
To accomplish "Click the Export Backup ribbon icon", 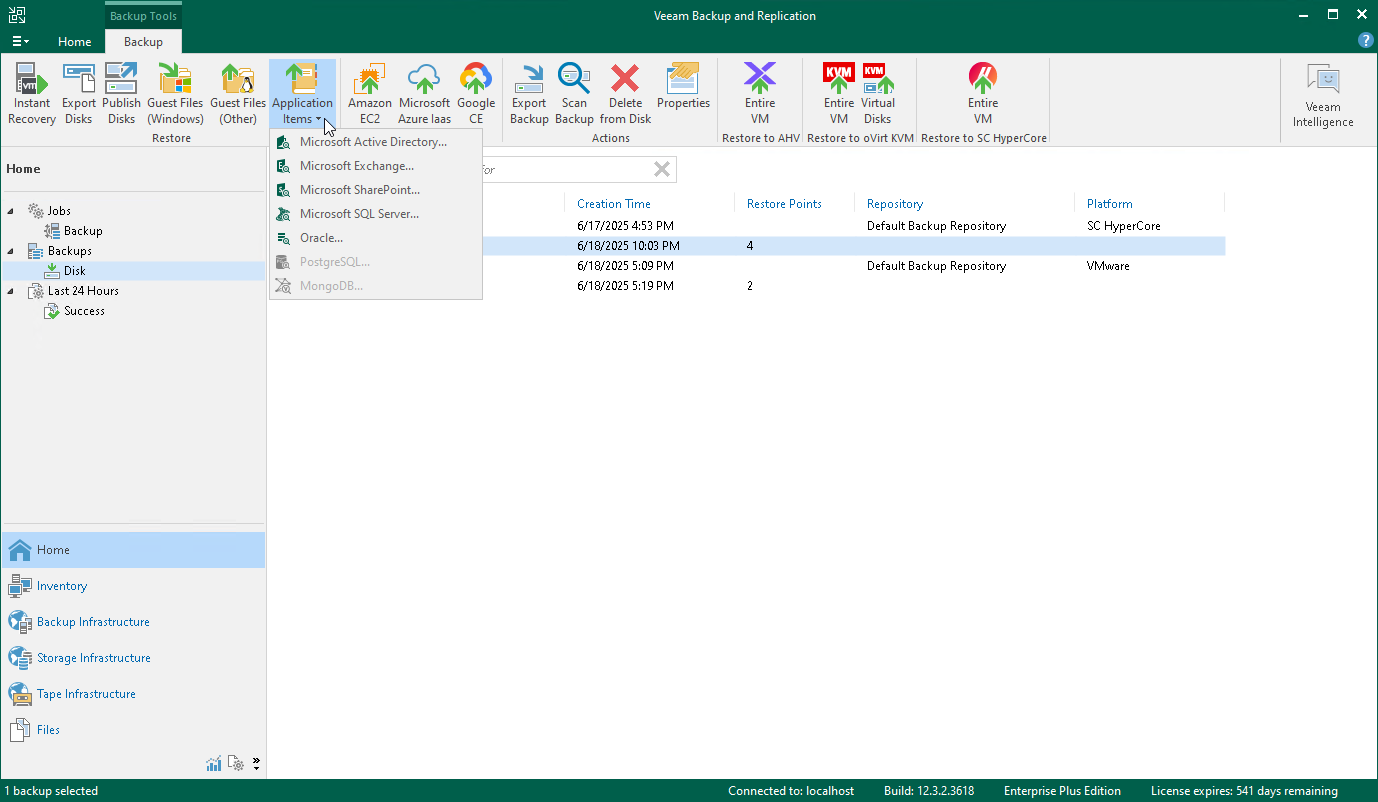I will click(529, 94).
